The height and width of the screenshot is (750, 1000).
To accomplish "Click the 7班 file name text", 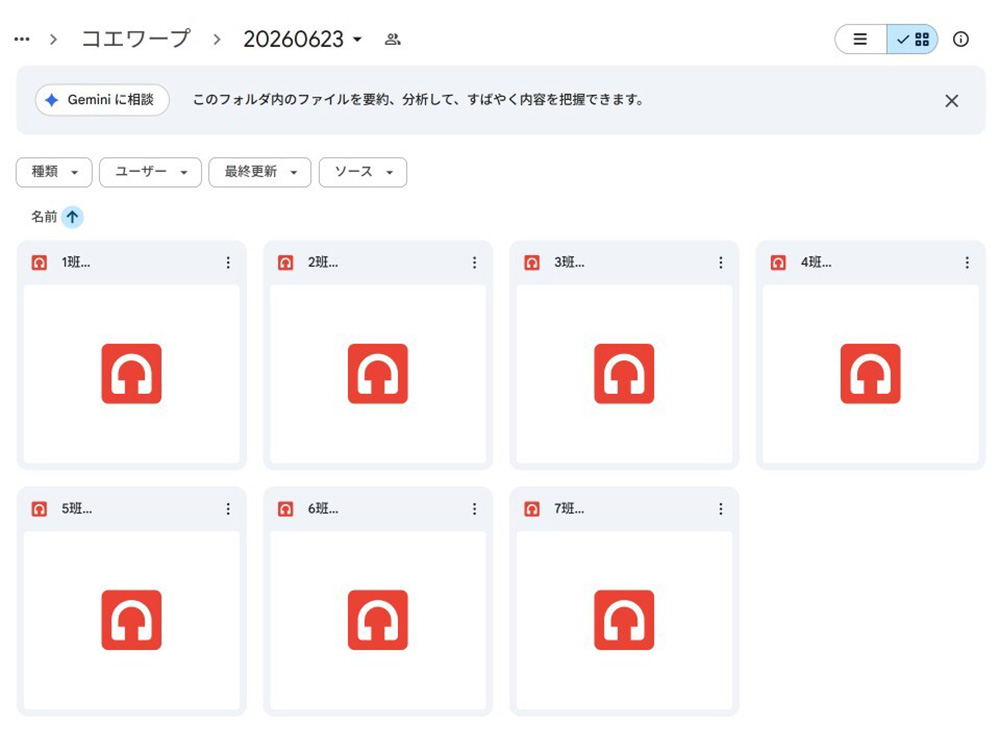I will 569,509.
